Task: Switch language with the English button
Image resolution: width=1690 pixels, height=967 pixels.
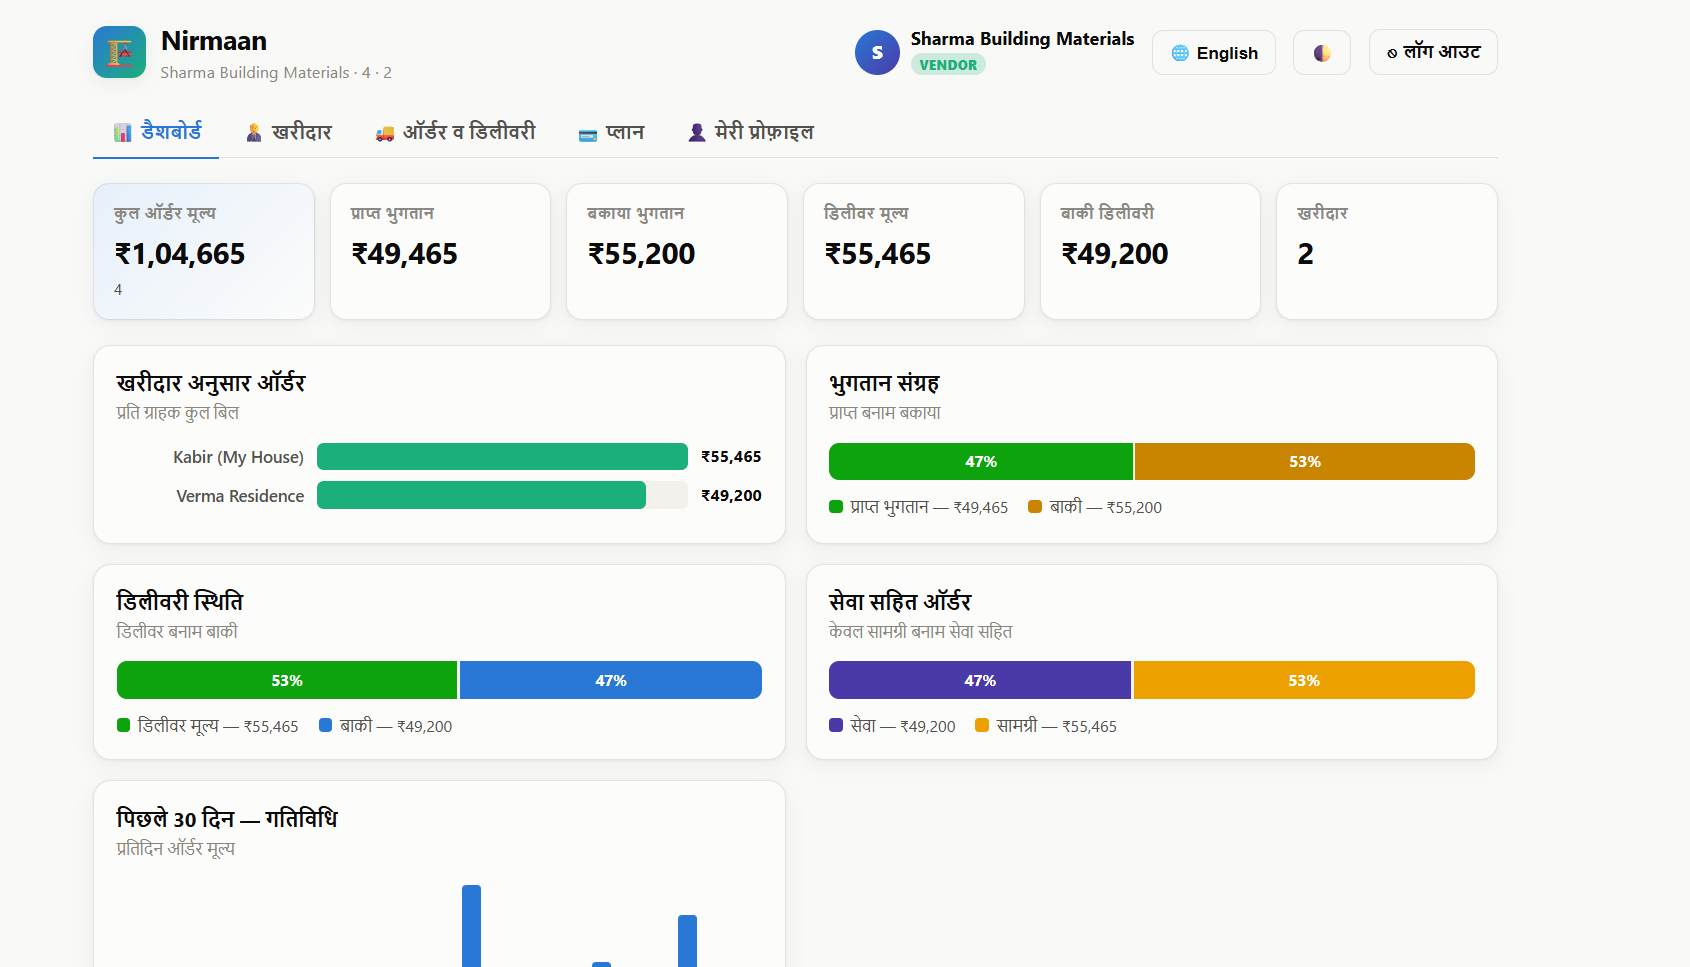Action: (1214, 53)
